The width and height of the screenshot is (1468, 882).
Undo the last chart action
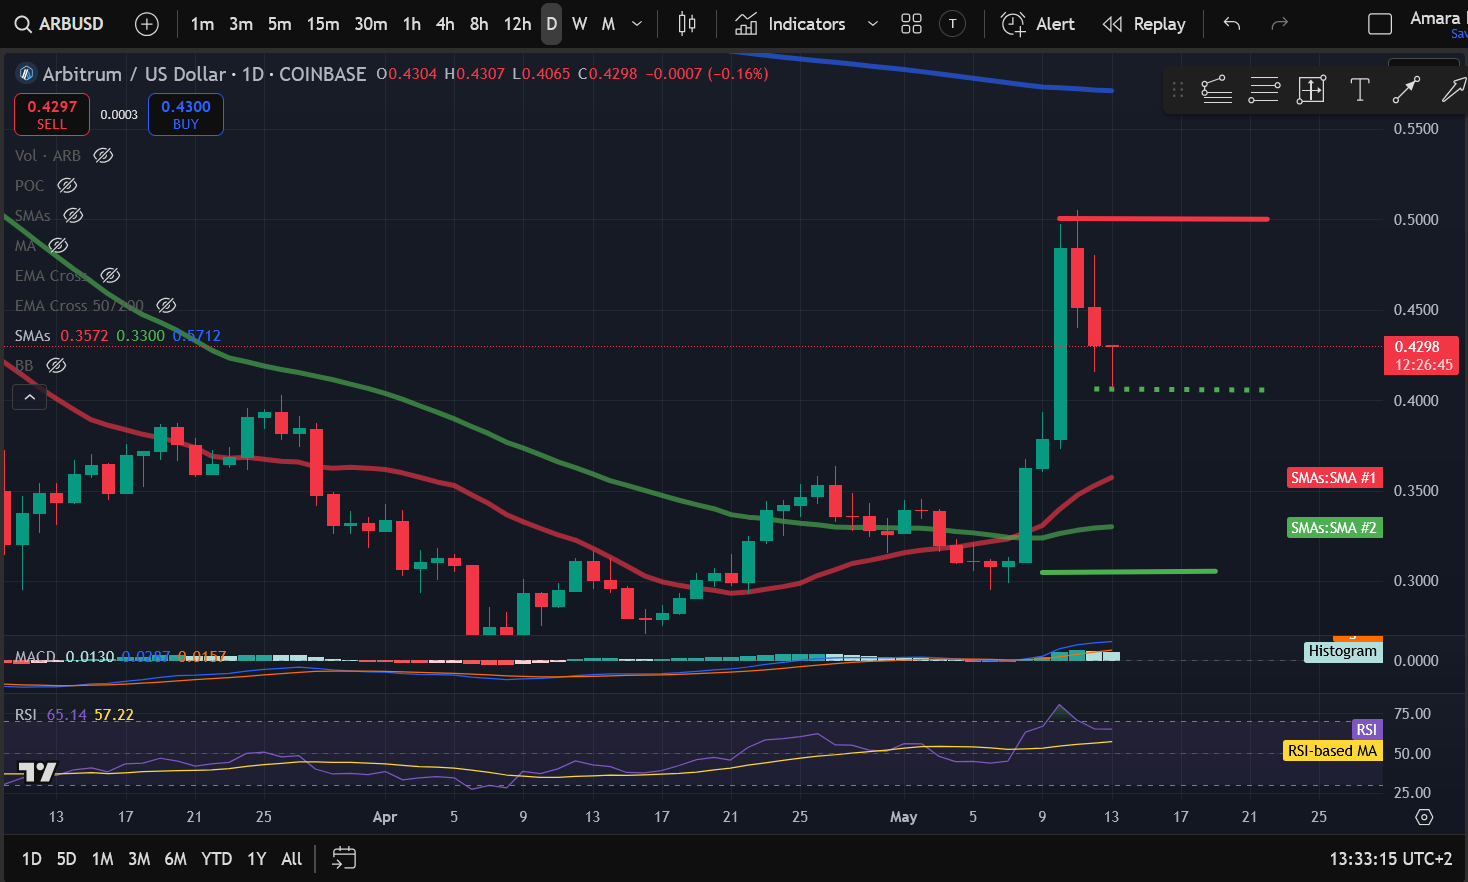pyautogui.click(x=1232, y=24)
